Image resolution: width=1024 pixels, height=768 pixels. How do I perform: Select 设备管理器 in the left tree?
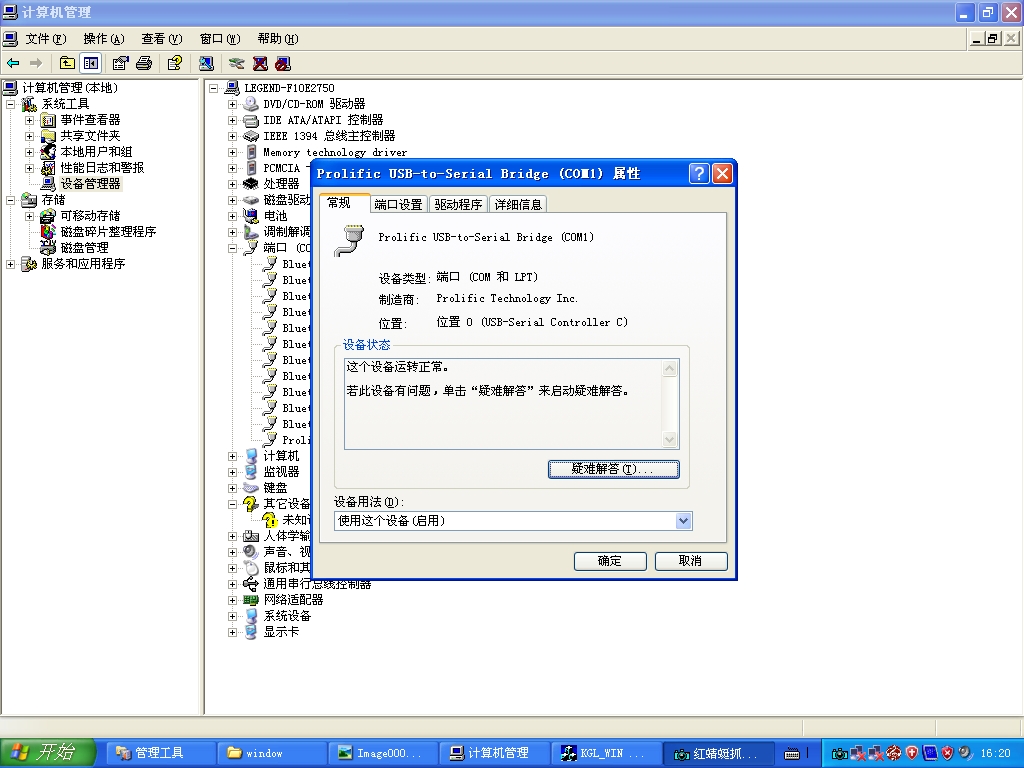pos(90,184)
